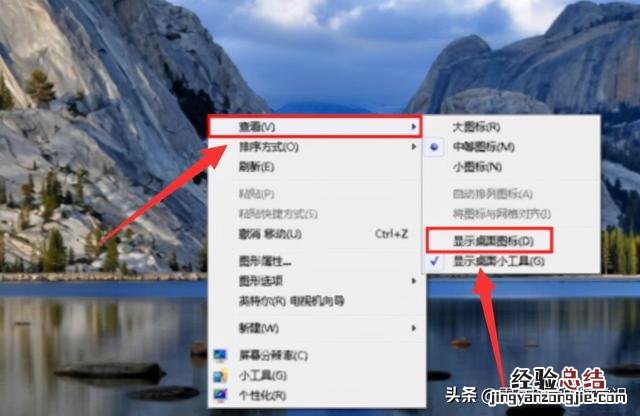Image resolution: width=640 pixels, height=416 pixels.
Task: Click the personalize (个性化) icon
Action: pos(220,395)
